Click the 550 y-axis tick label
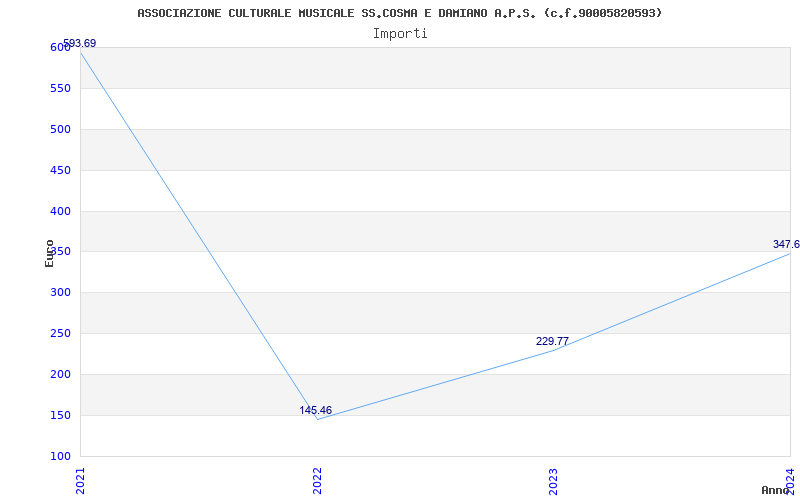The height and width of the screenshot is (500, 800). click(x=60, y=88)
